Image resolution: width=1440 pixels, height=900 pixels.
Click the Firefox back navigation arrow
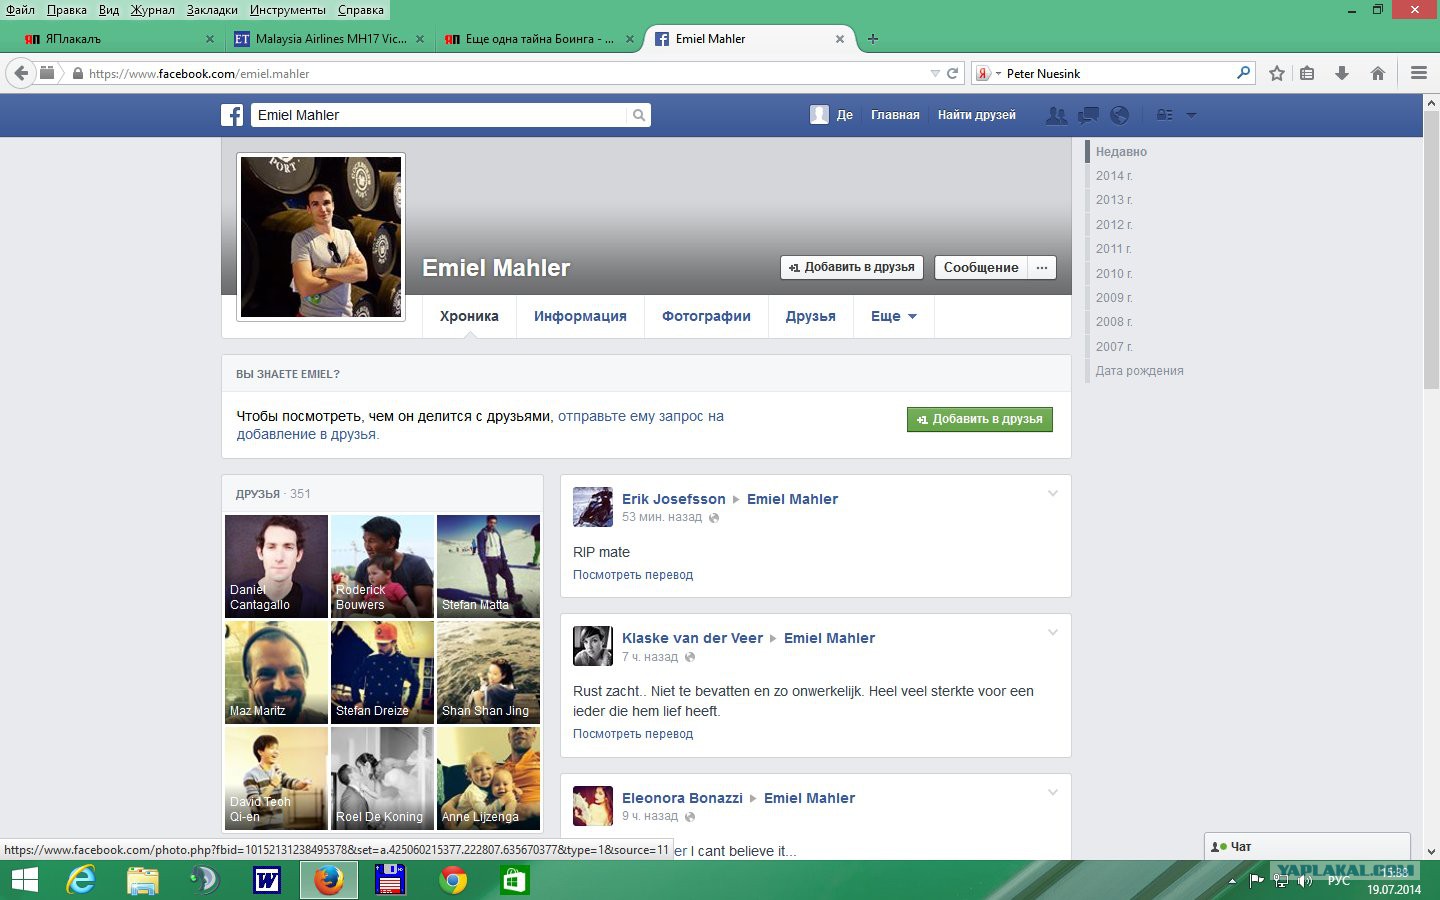(x=21, y=73)
